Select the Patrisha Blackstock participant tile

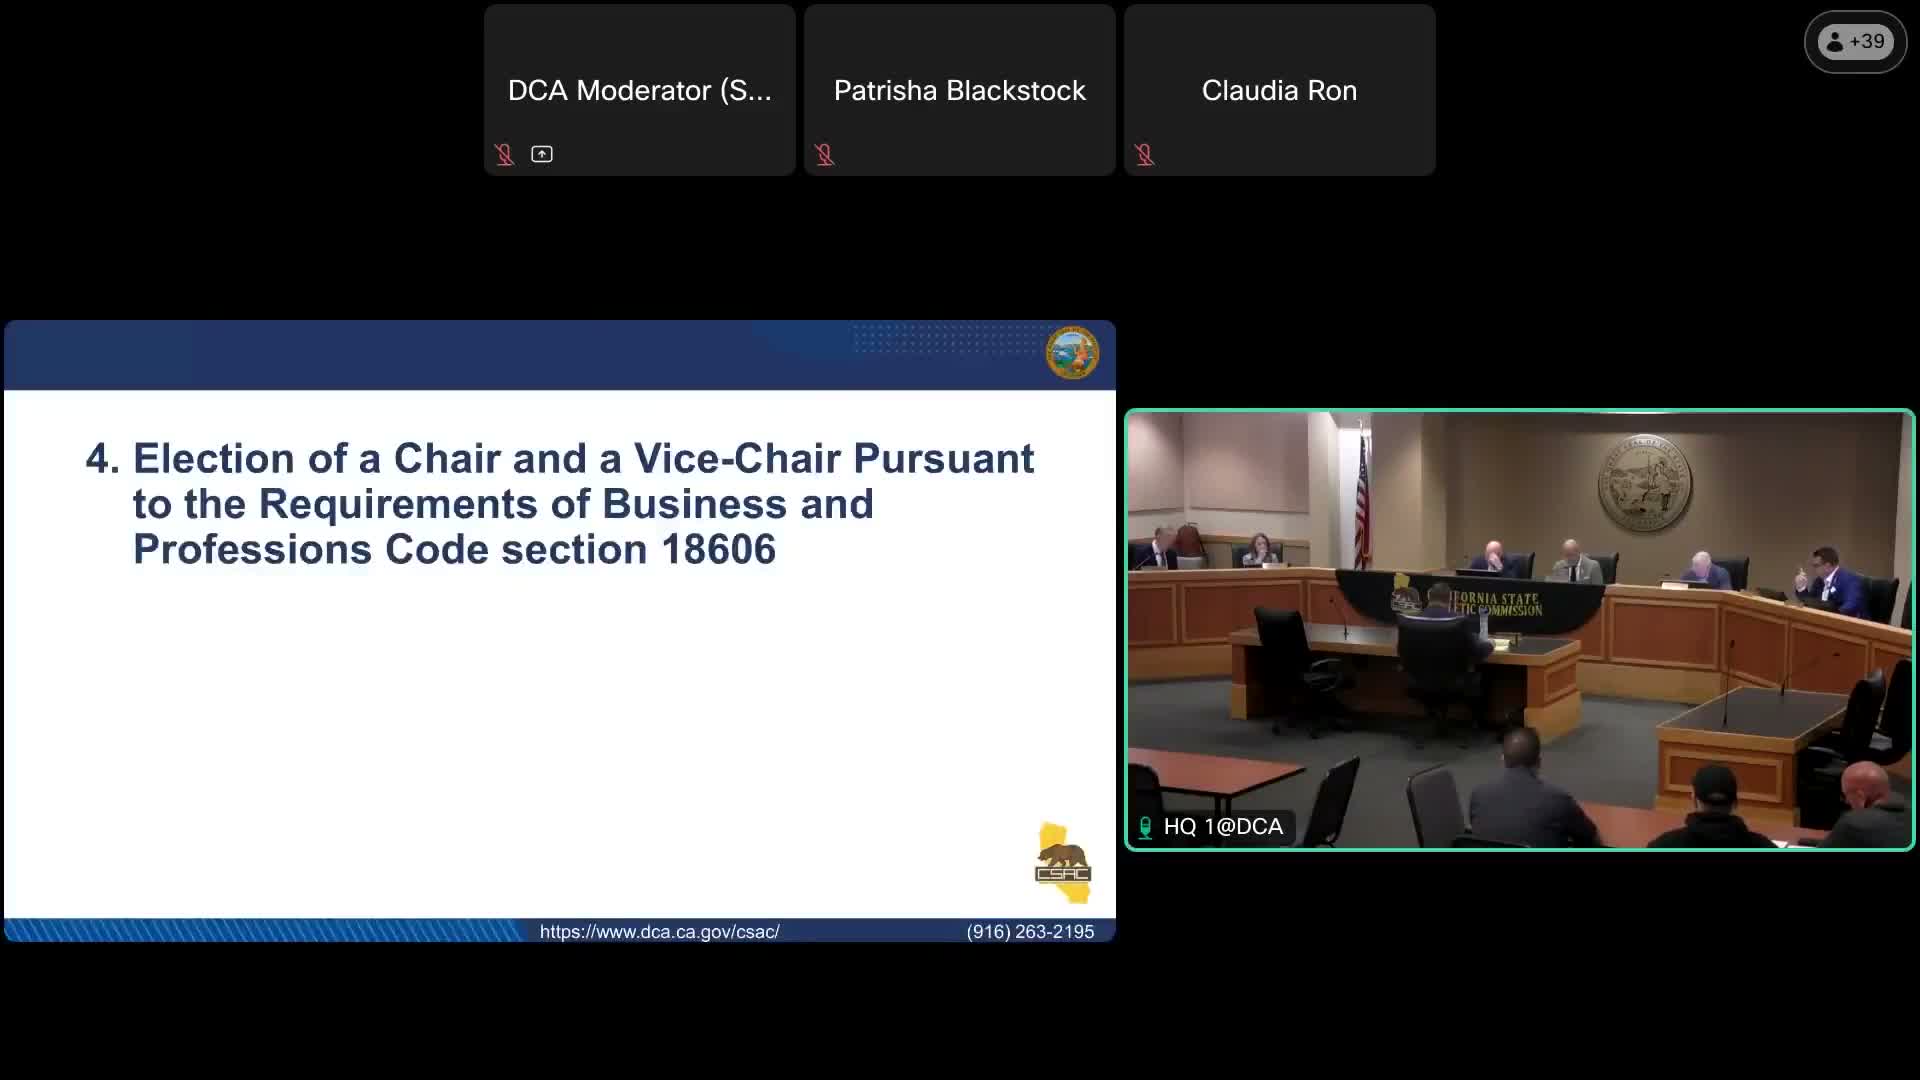pyautogui.click(x=960, y=90)
